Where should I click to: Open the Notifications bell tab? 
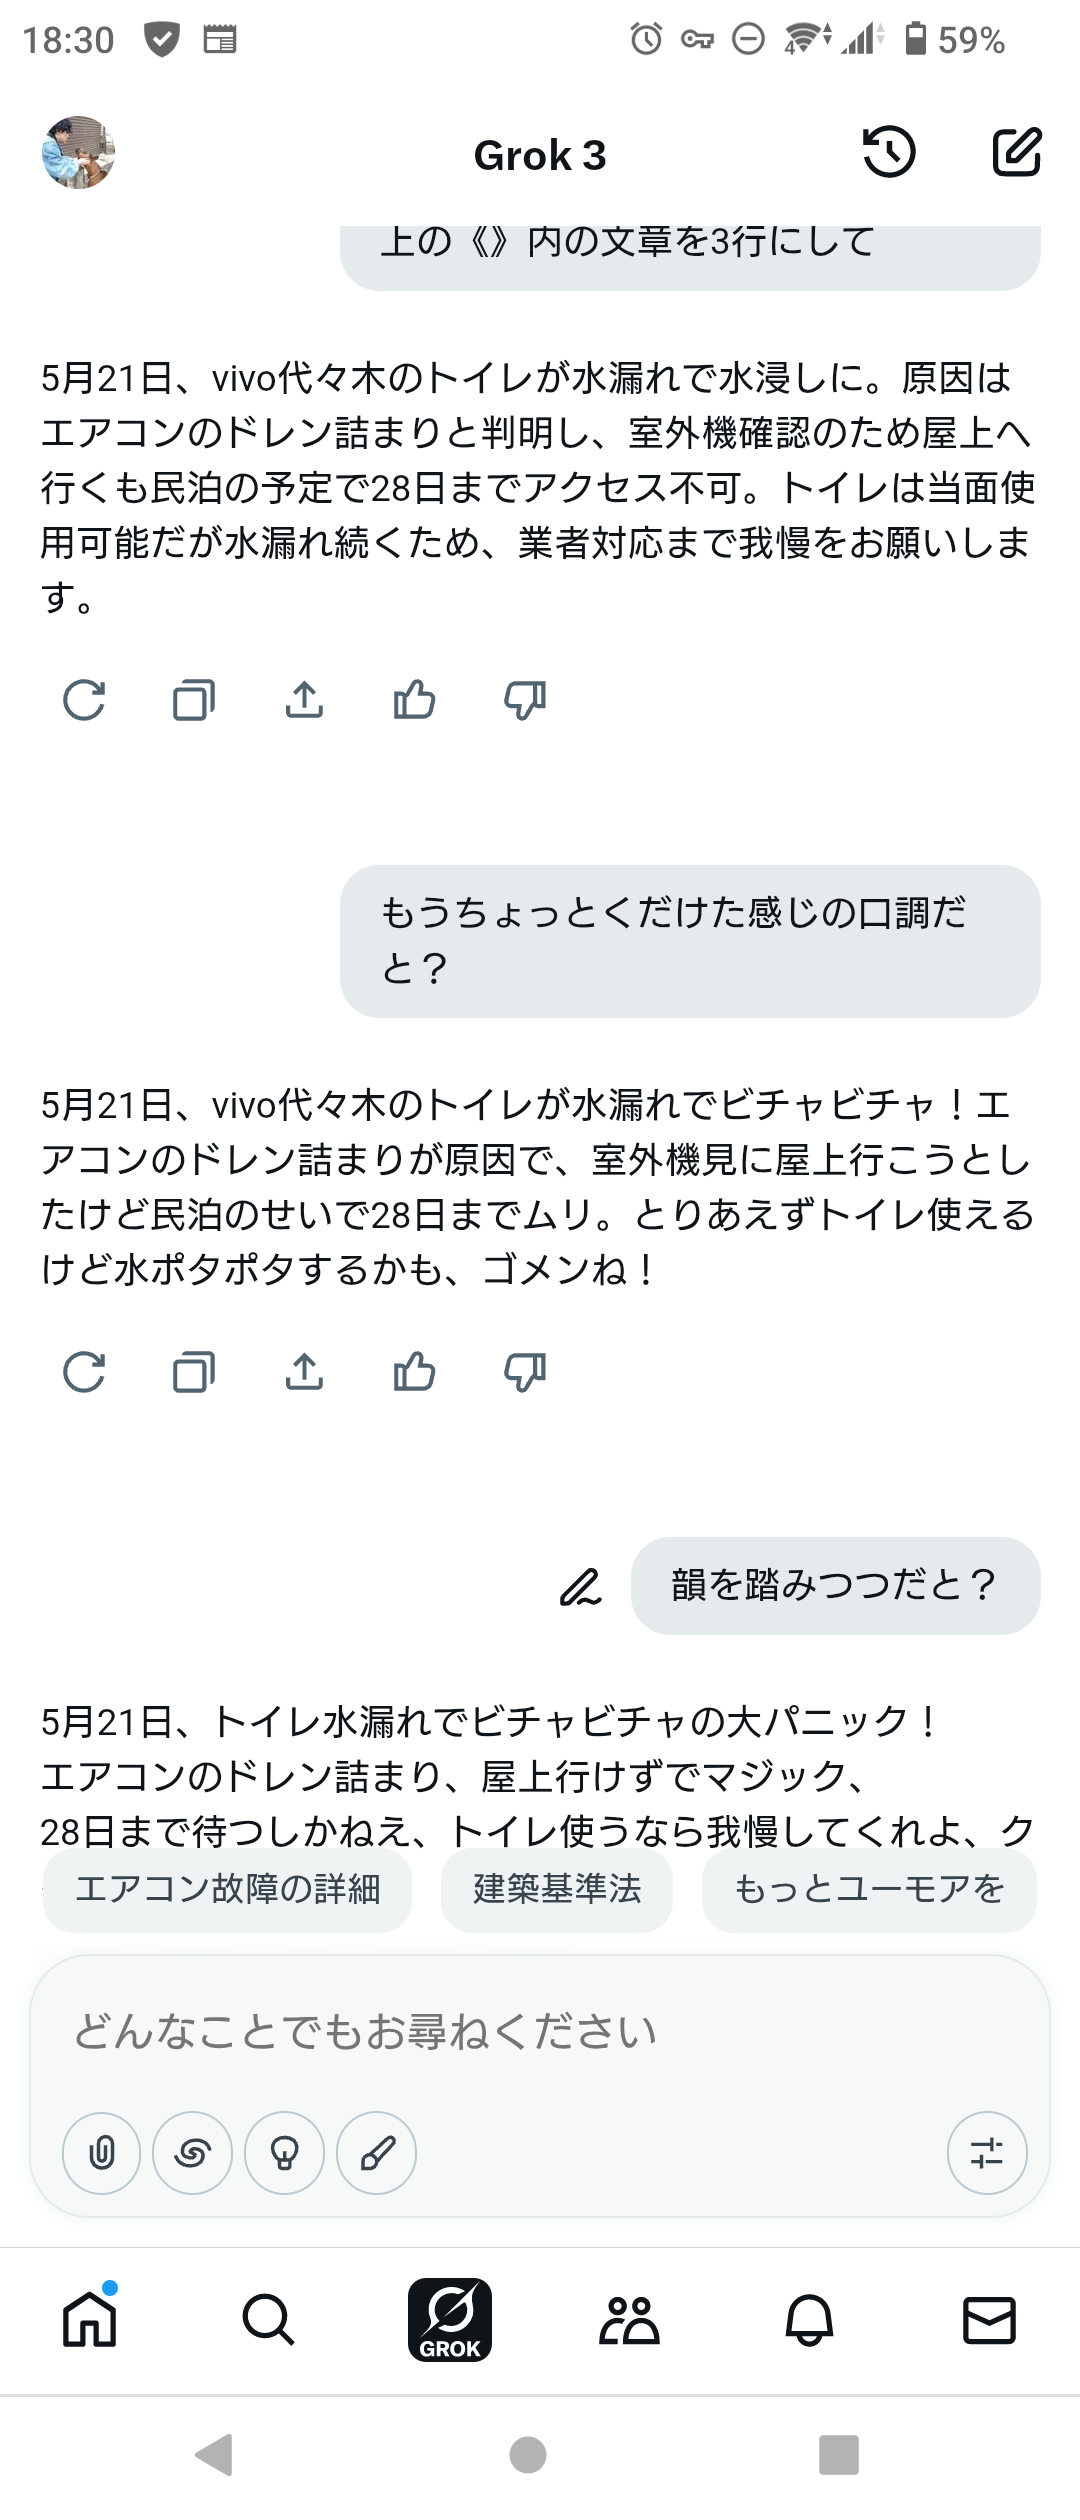pyautogui.click(x=809, y=2319)
